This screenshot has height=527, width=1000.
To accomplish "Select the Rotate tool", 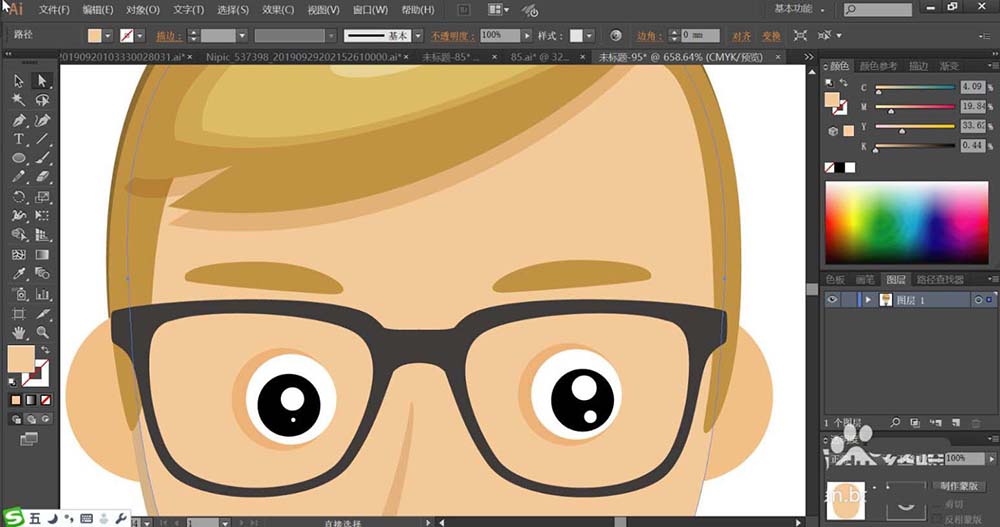I will (x=18, y=197).
